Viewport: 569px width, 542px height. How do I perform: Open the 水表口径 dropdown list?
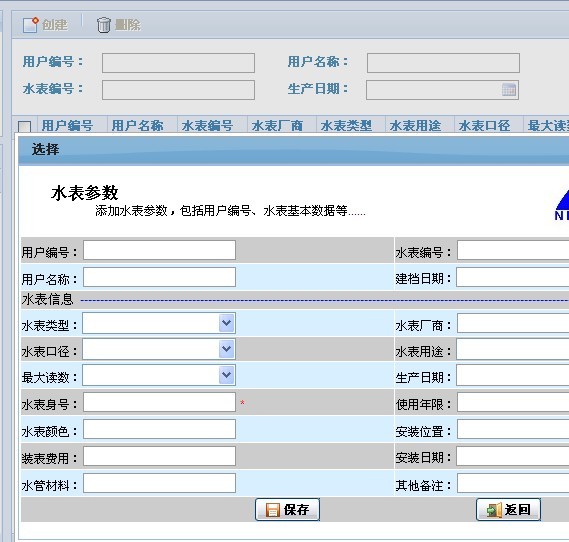click(x=227, y=349)
